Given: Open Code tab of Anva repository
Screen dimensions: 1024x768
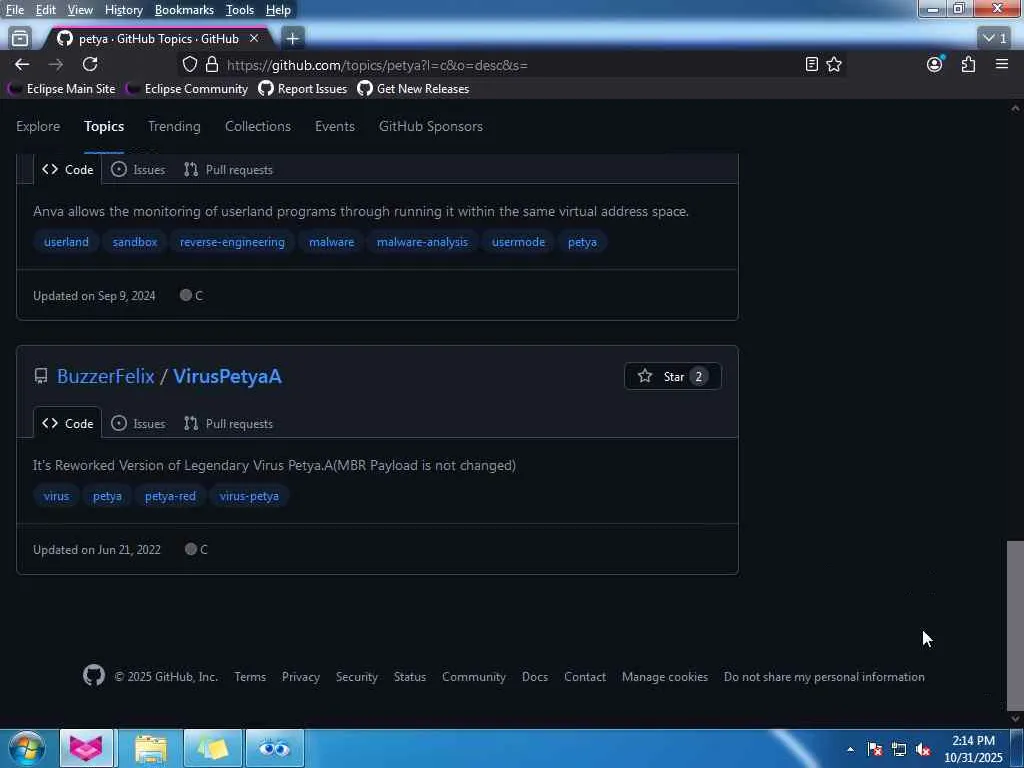Looking at the screenshot, I should [68, 170].
